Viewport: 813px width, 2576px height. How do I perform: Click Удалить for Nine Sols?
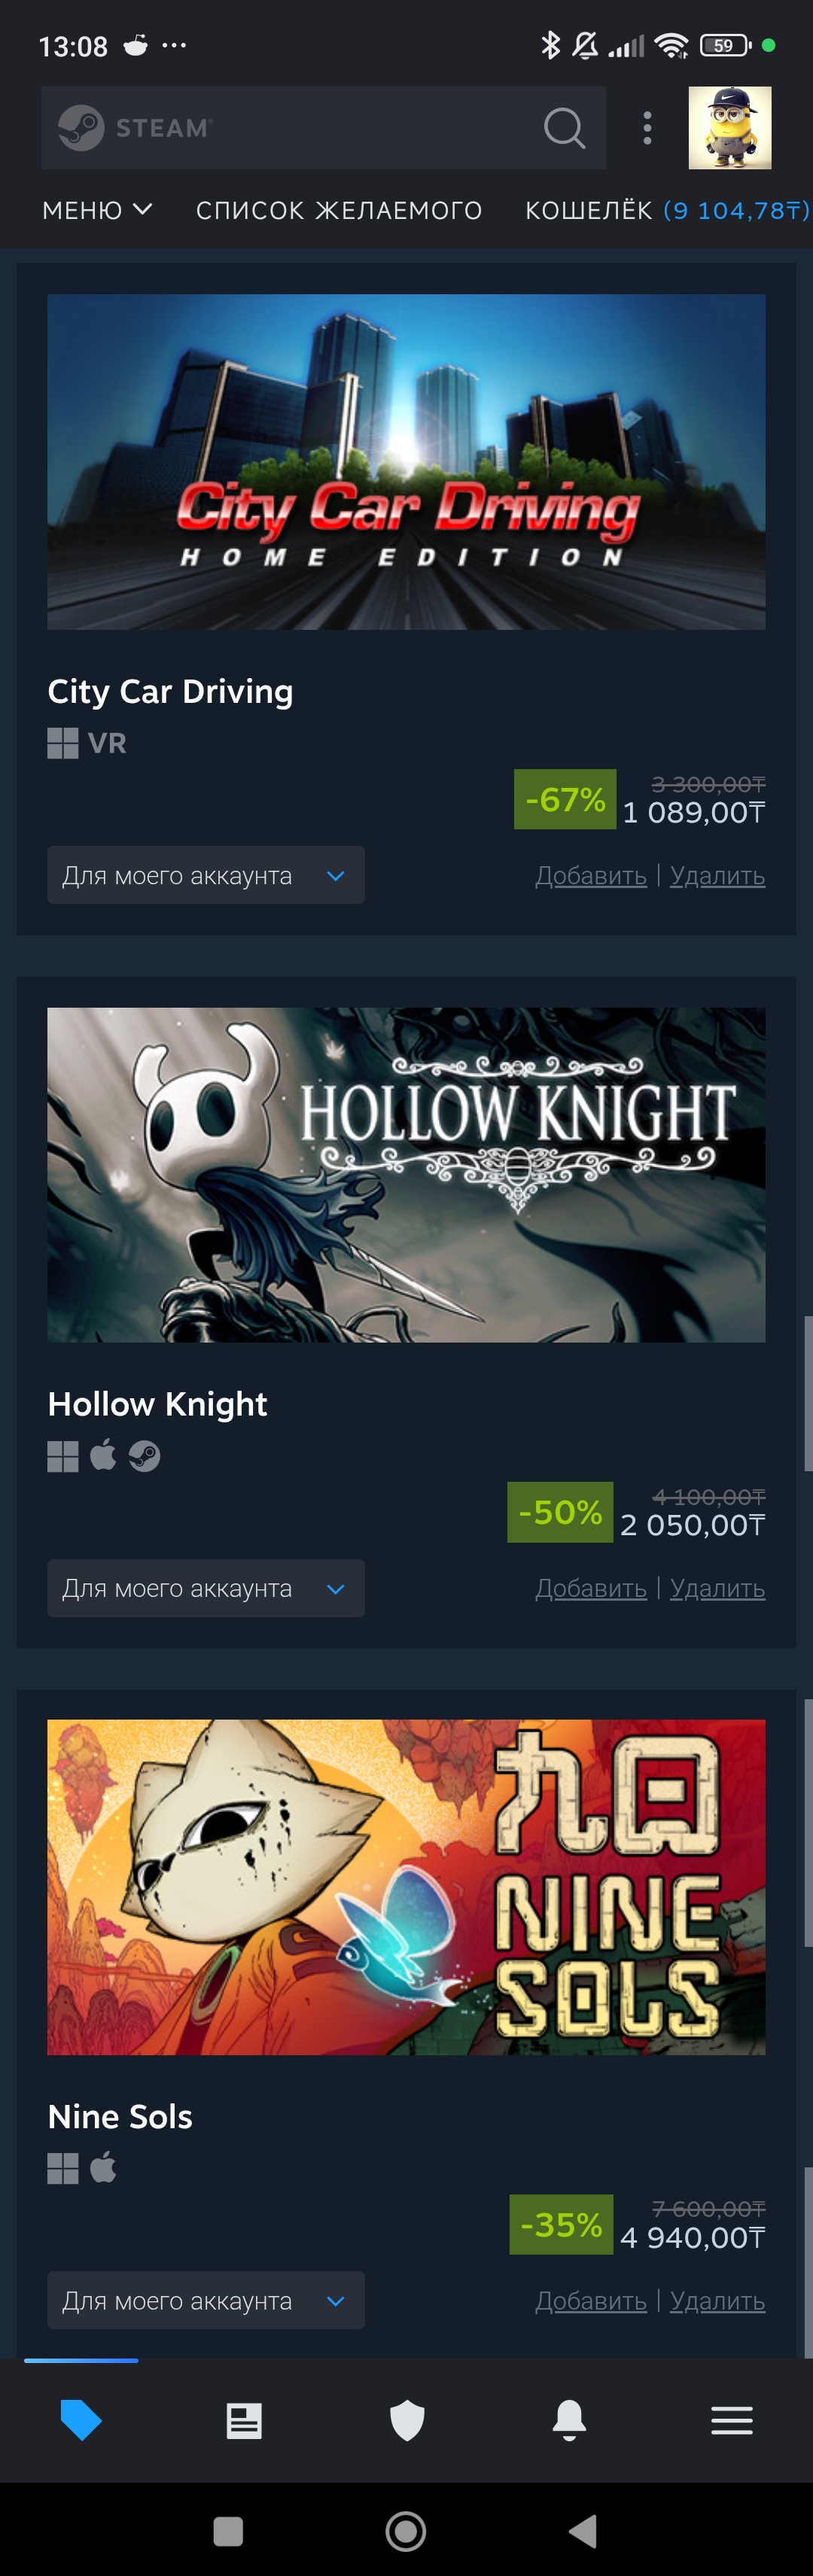tap(717, 2302)
